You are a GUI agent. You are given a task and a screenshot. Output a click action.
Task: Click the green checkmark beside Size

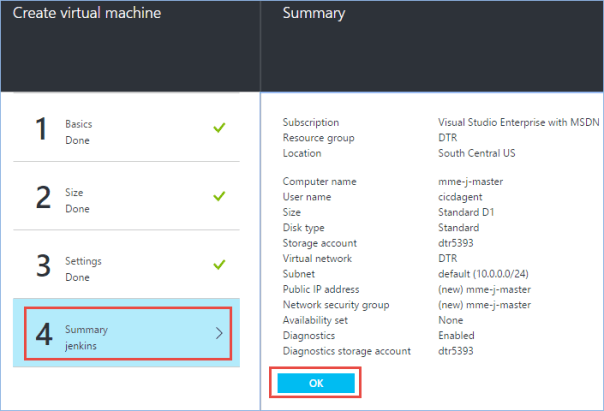(219, 195)
